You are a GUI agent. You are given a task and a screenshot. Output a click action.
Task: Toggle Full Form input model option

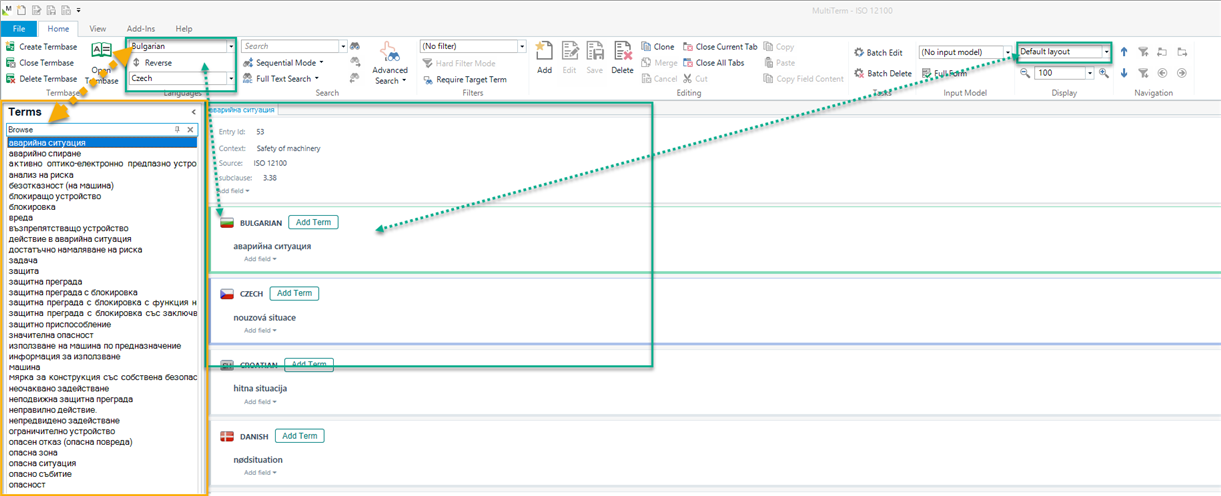927,73
